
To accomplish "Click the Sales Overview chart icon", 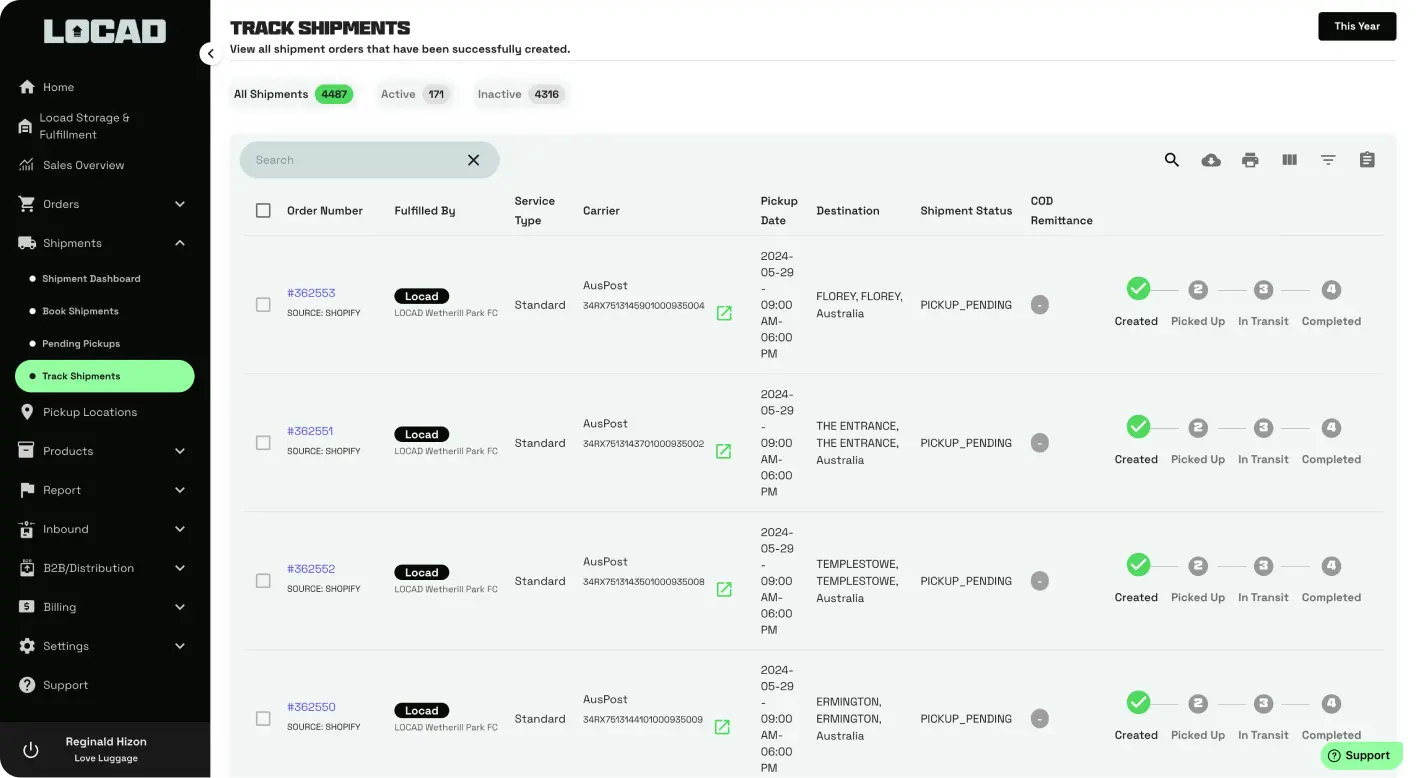I will (x=27, y=165).
